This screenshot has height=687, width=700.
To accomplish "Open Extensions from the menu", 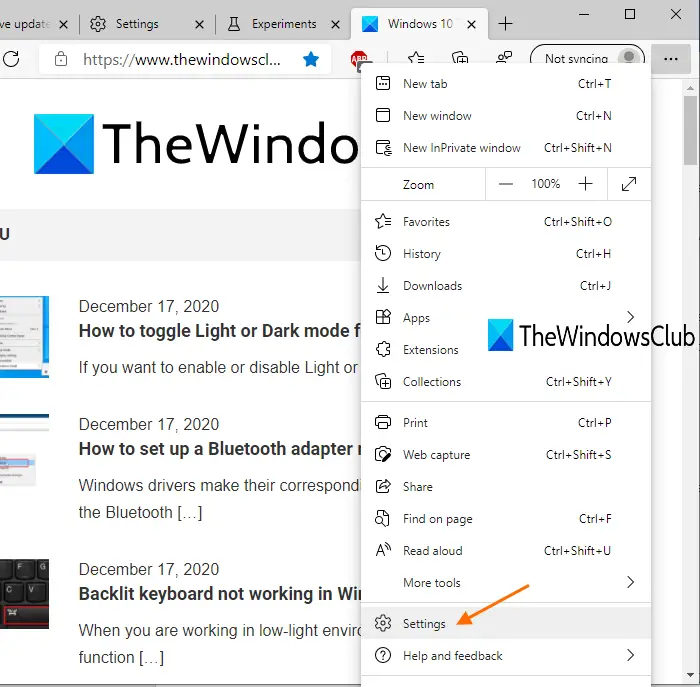I will (506, 350).
